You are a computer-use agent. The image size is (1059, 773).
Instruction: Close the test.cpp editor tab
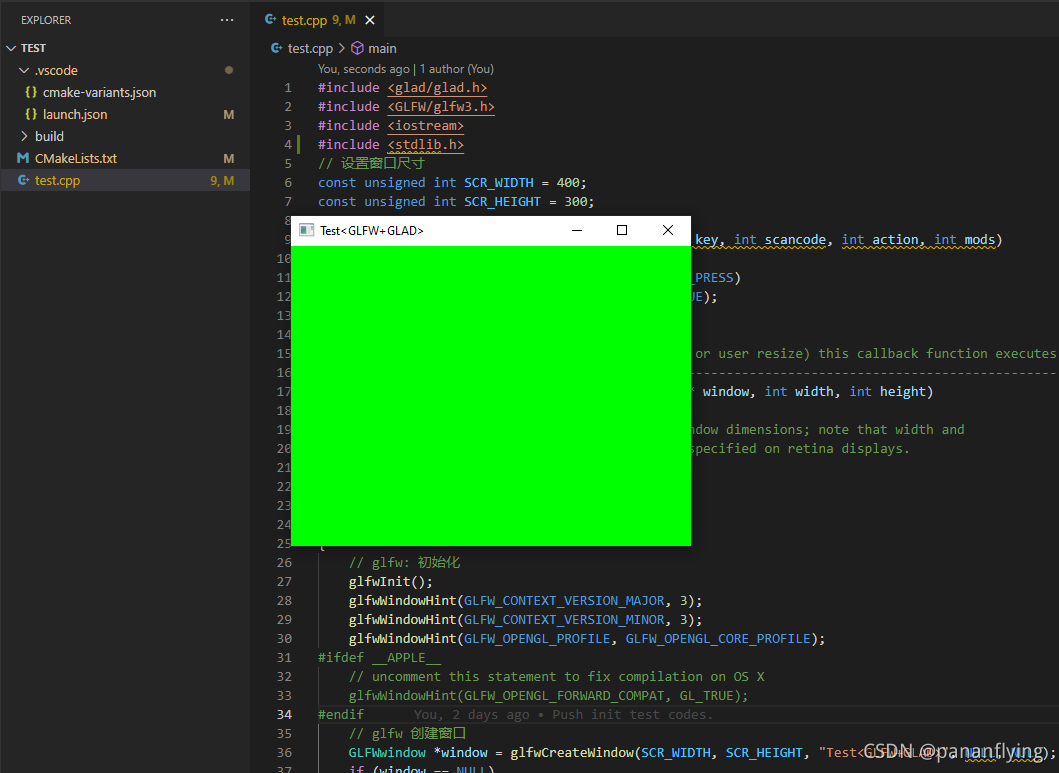[369, 20]
